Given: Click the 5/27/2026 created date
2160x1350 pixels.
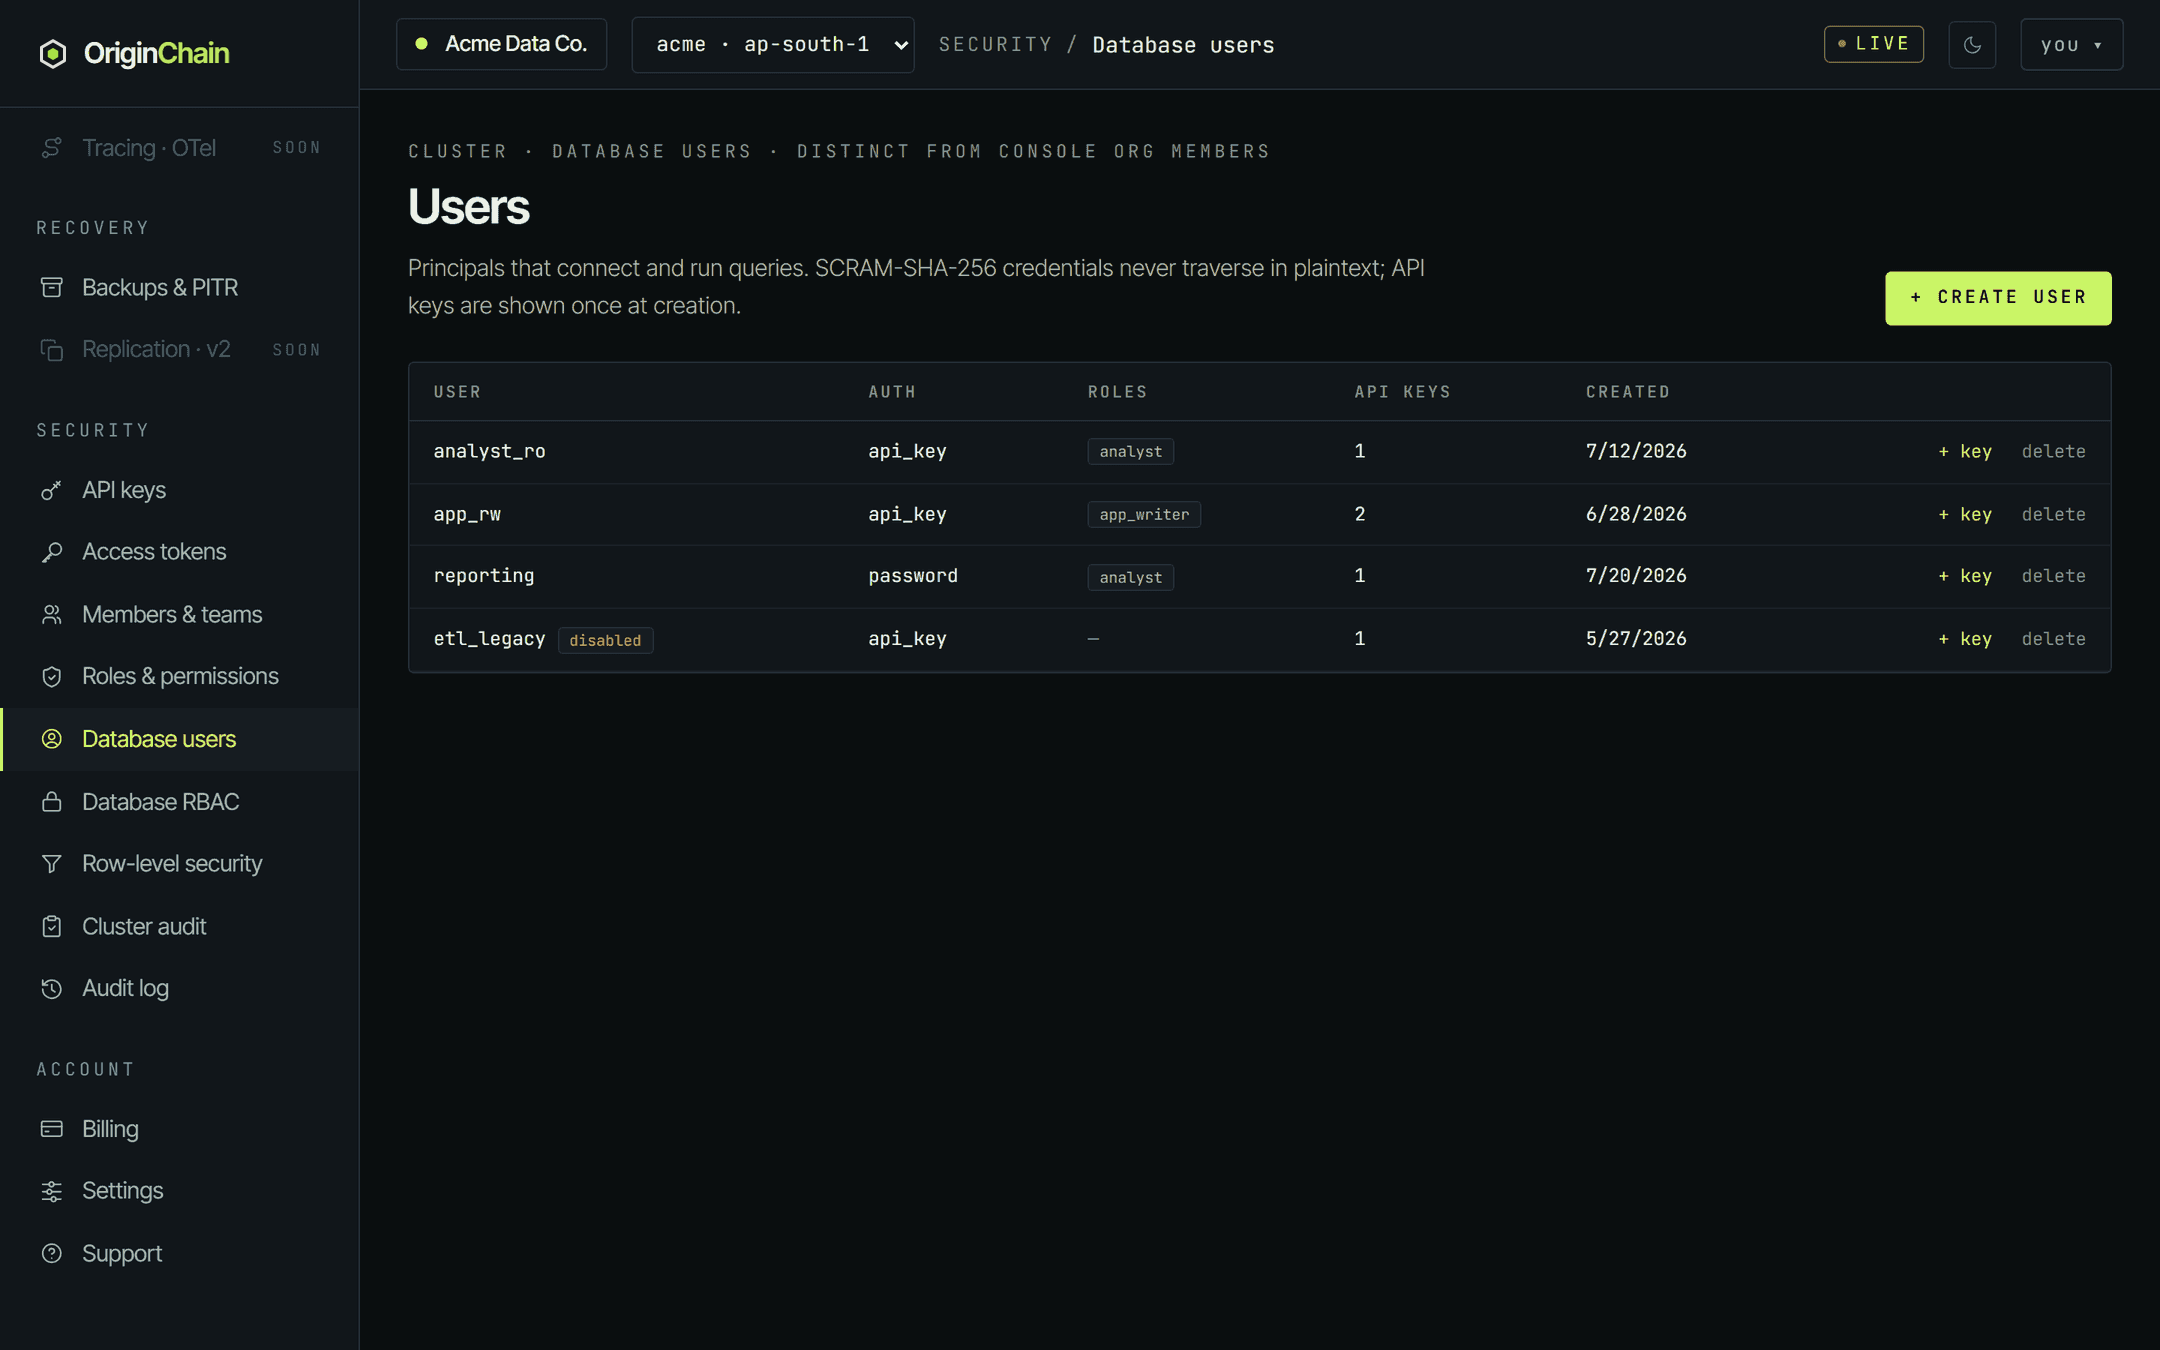Looking at the screenshot, I should (1636, 639).
